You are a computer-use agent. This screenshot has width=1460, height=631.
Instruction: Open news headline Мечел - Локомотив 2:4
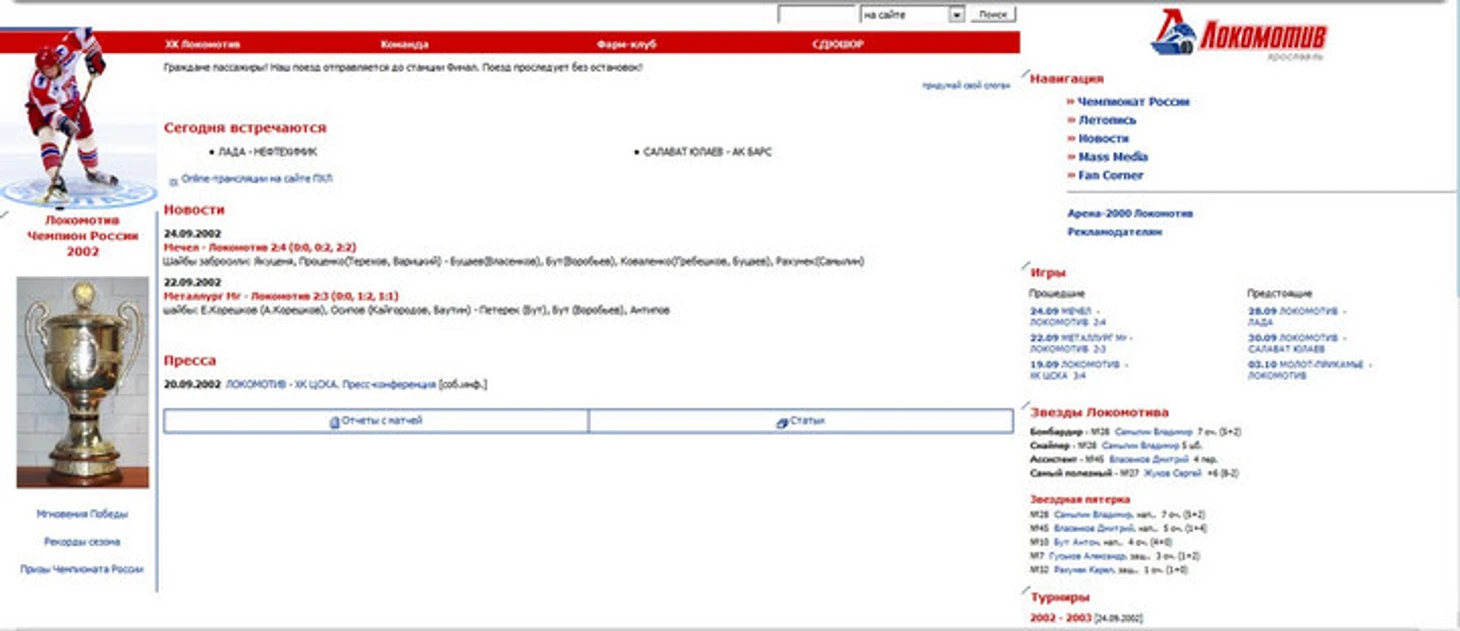(x=260, y=247)
